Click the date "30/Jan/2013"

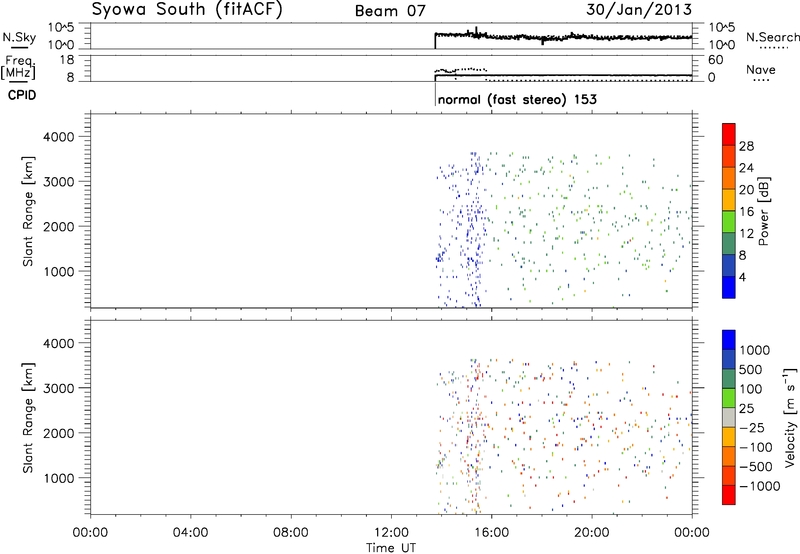click(639, 9)
